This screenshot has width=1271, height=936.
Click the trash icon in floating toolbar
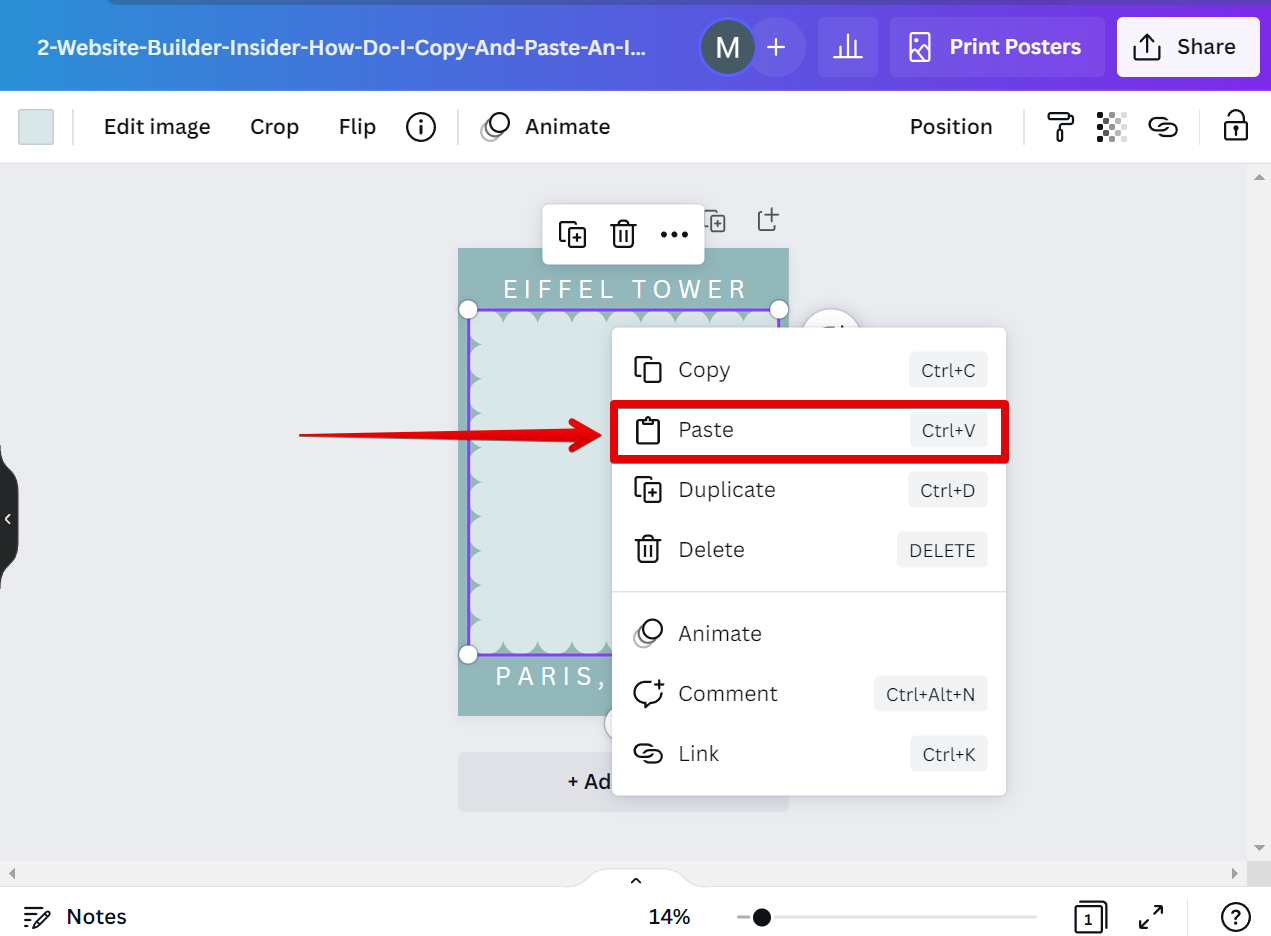[x=623, y=234]
